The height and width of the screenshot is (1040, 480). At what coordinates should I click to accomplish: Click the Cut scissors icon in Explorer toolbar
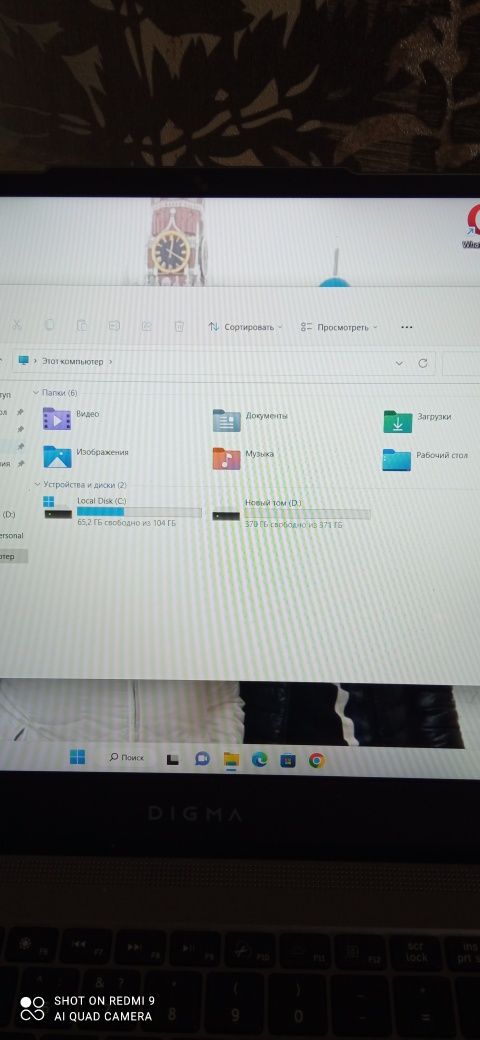pos(17,325)
